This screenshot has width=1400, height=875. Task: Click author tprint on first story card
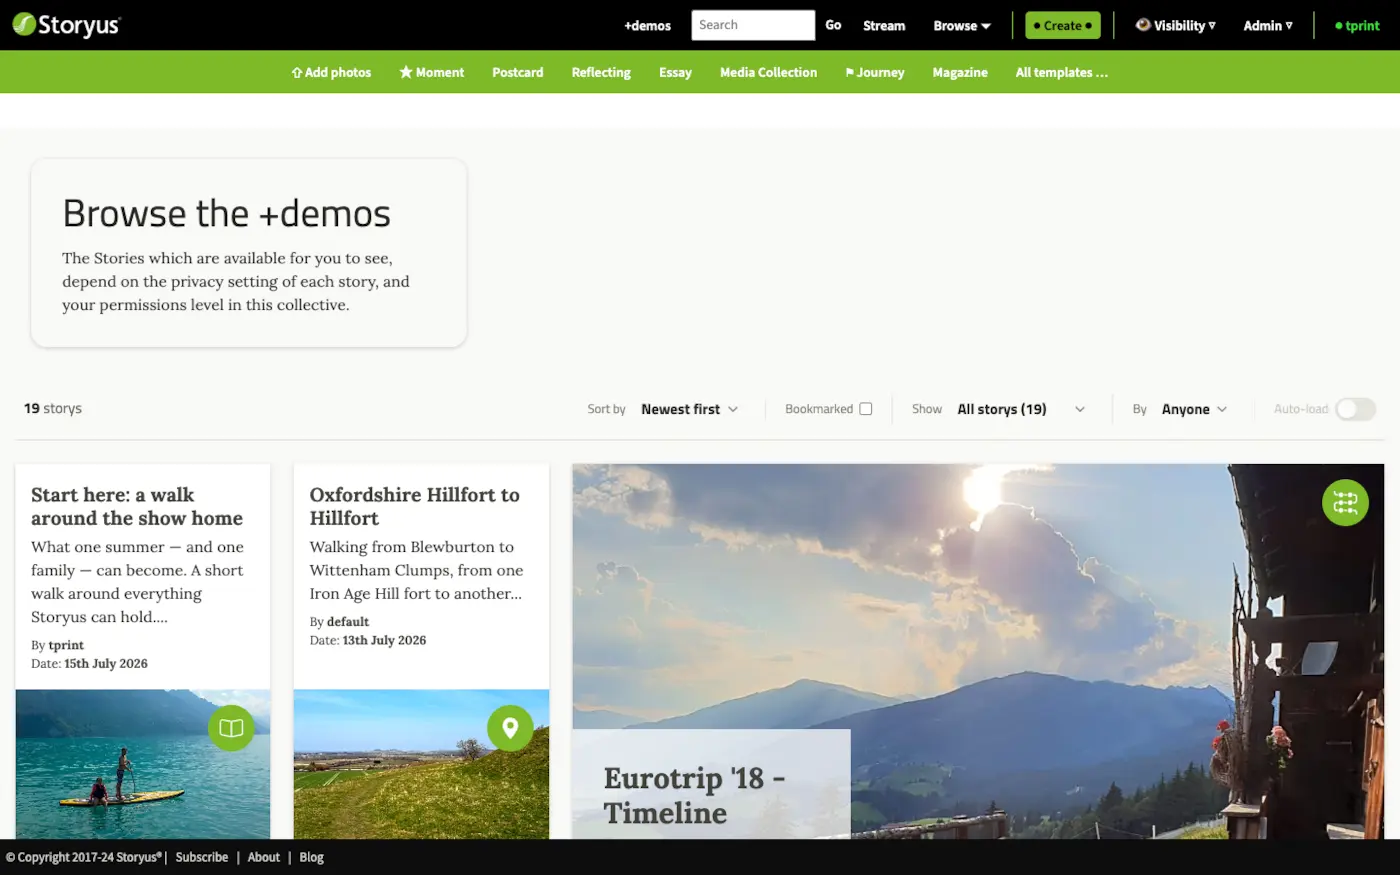pyautogui.click(x=66, y=645)
